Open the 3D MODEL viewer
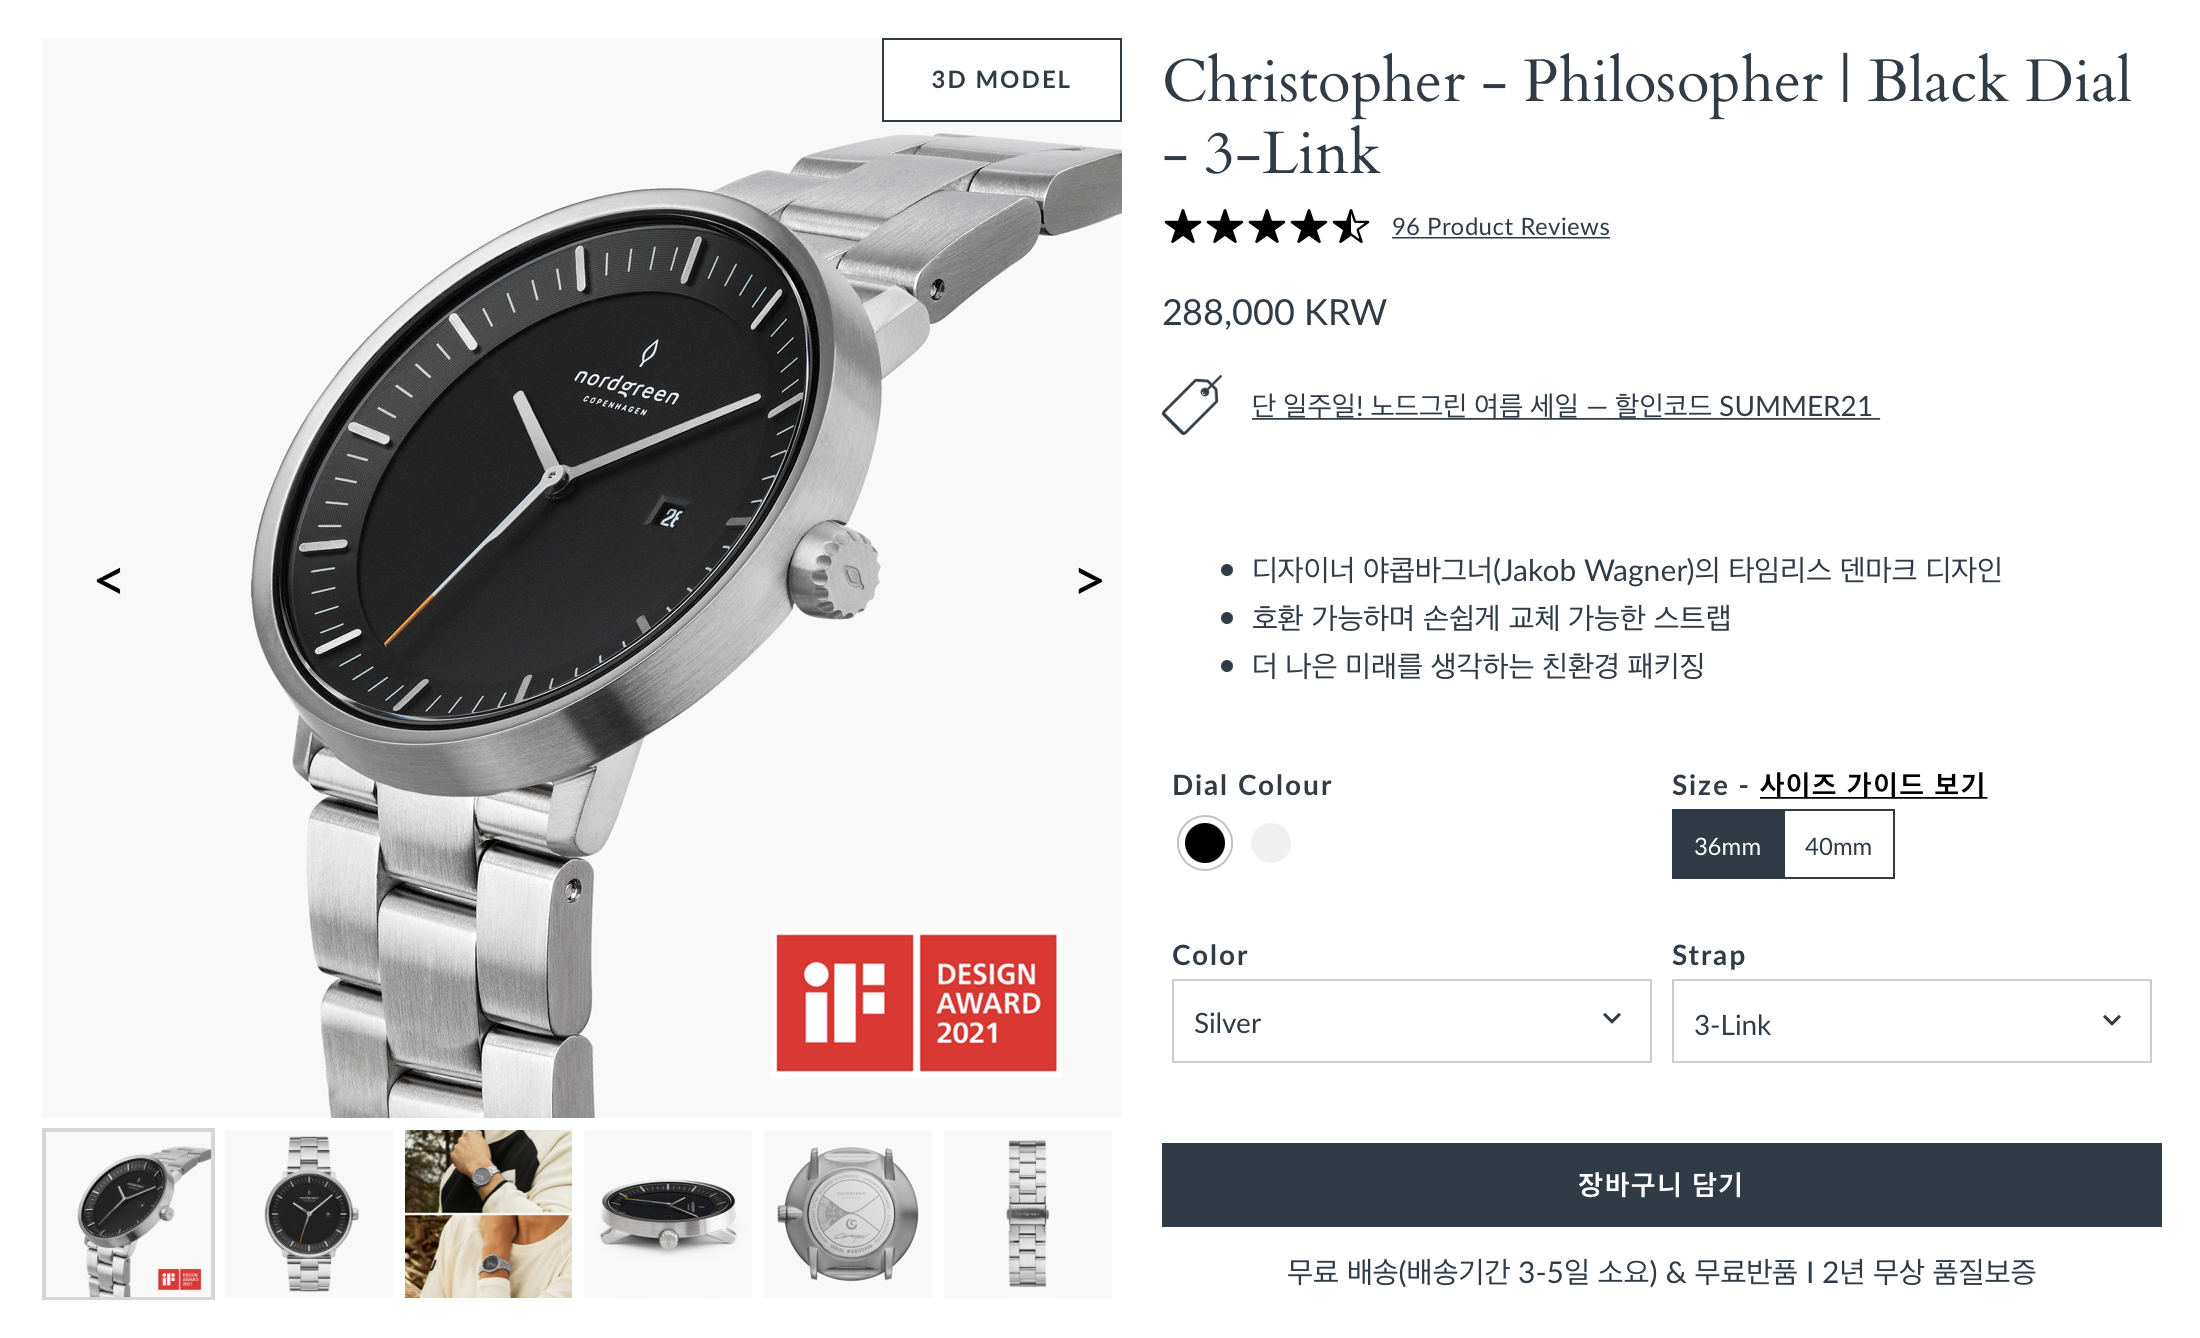This screenshot has height=1338, width=2200. (x=1001, y=80)
